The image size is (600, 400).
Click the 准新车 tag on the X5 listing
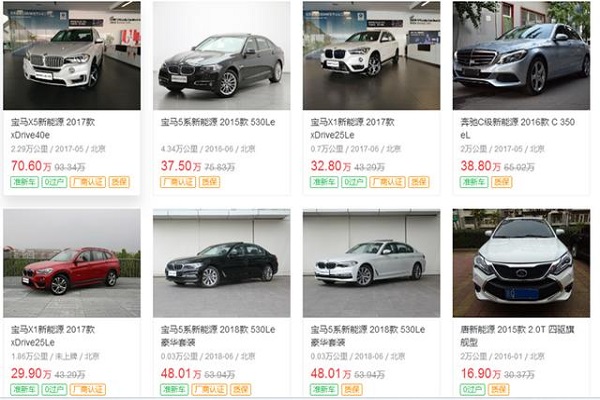pos(24,182)
